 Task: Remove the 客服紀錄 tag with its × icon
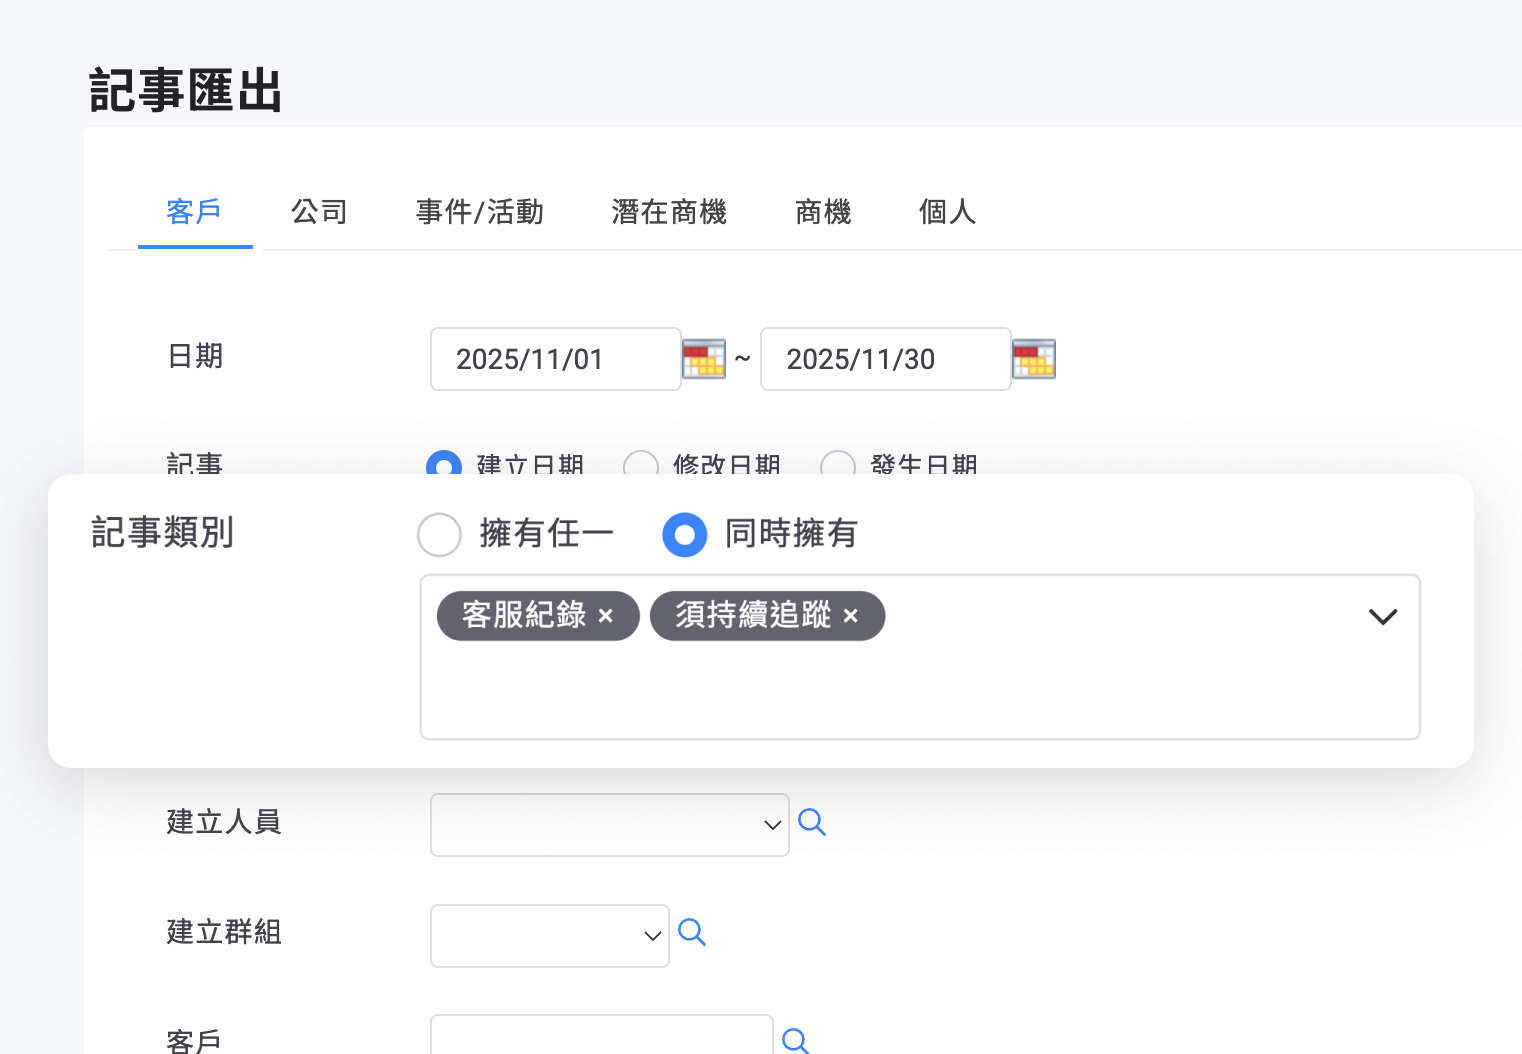[606, 617]
